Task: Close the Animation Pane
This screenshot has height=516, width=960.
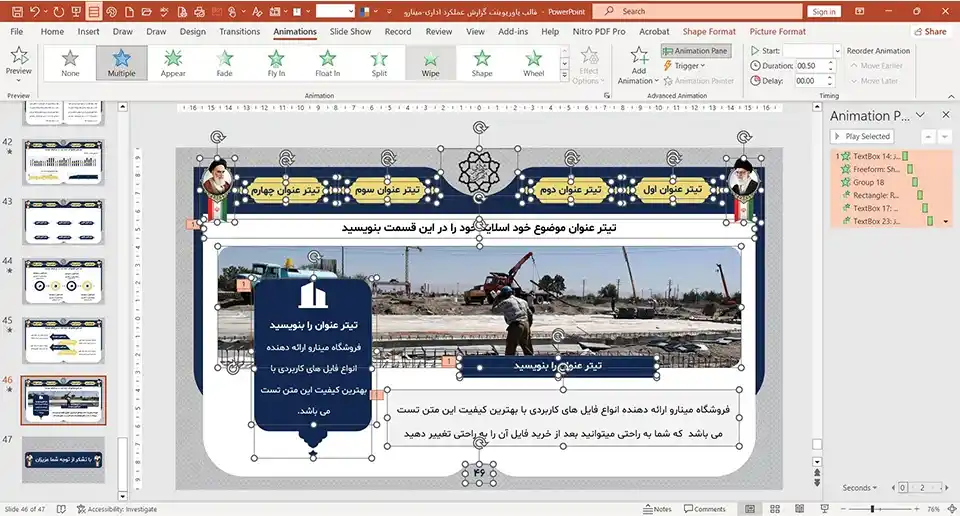Action: pos(946,115)
